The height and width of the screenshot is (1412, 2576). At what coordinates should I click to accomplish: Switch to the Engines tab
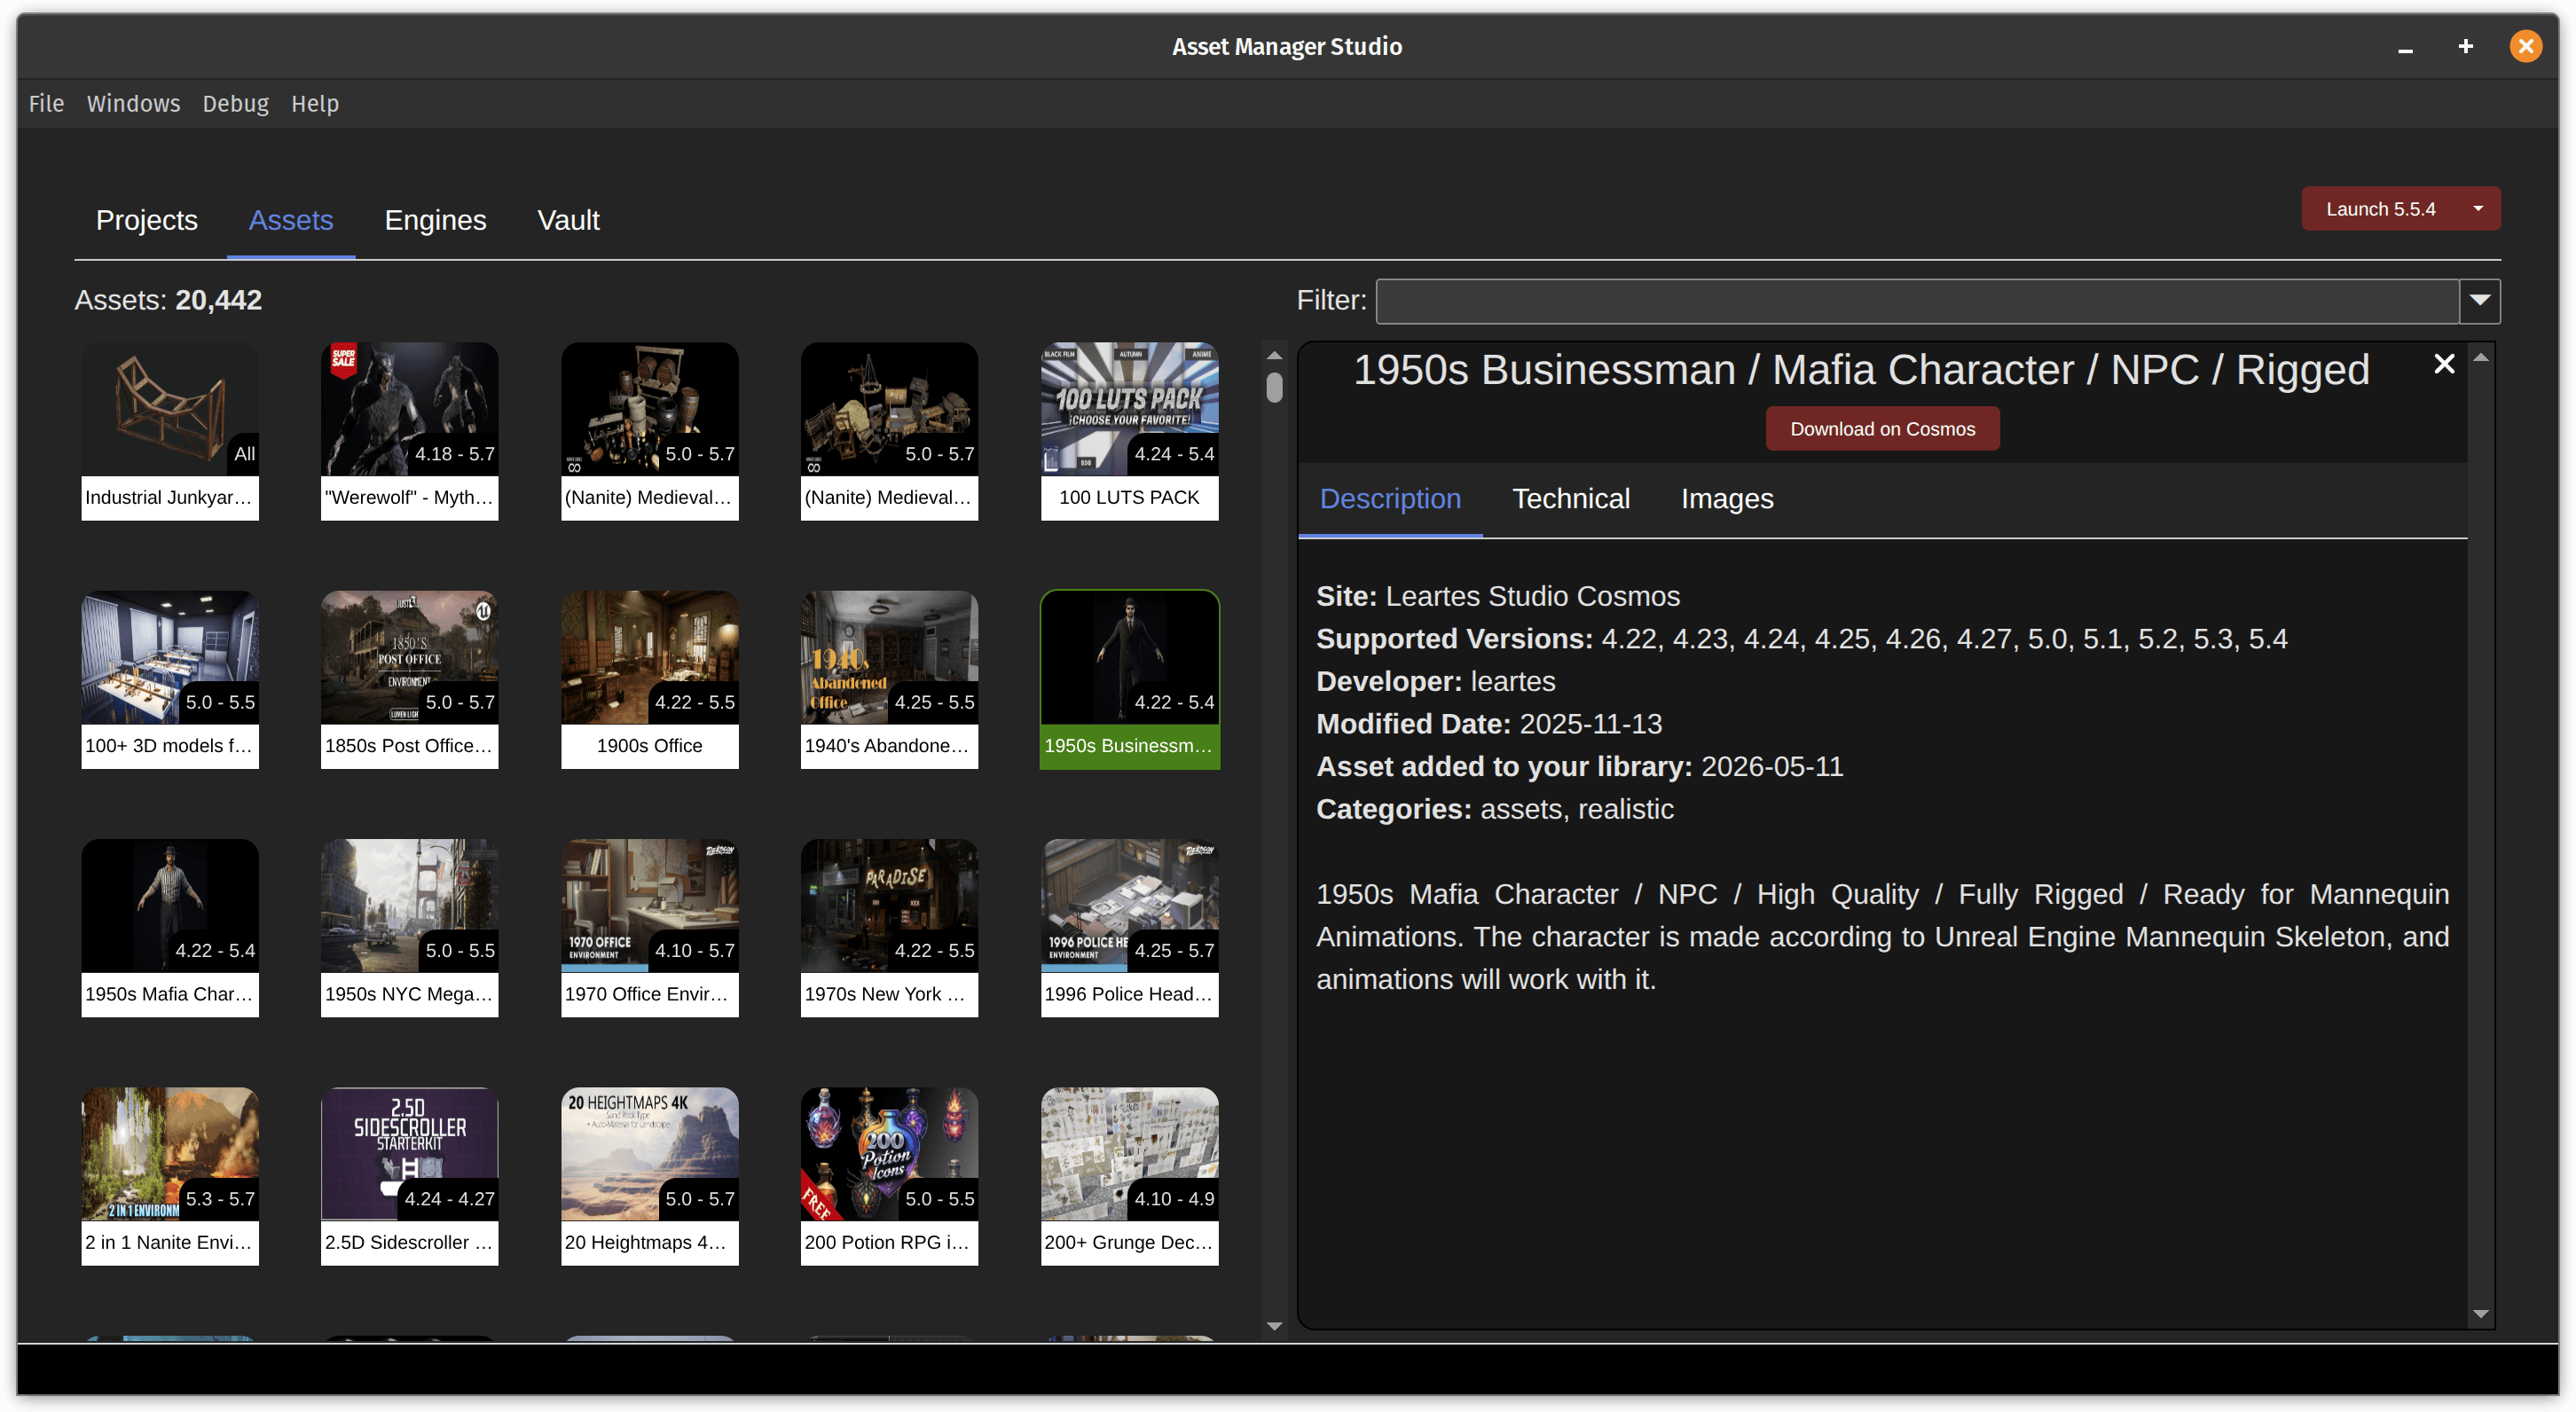tap(435, 220)
